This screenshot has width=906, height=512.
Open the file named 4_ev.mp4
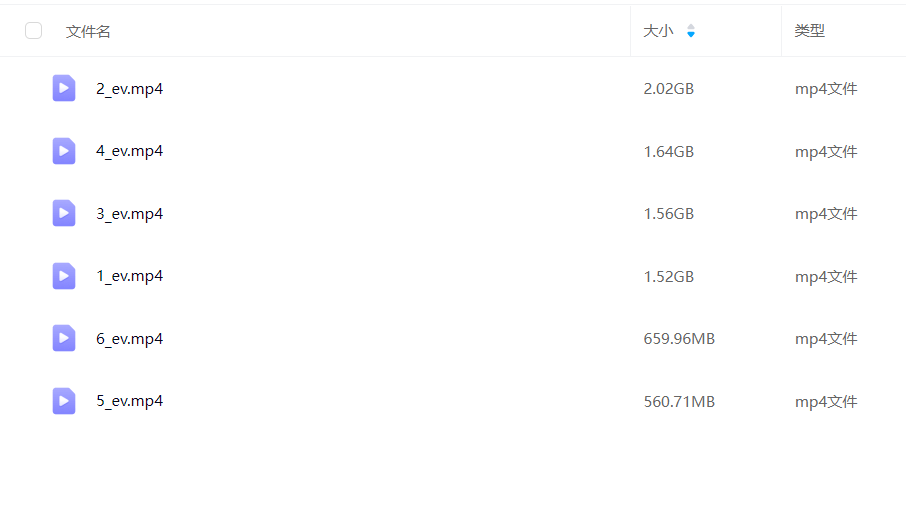pos(129,151)
